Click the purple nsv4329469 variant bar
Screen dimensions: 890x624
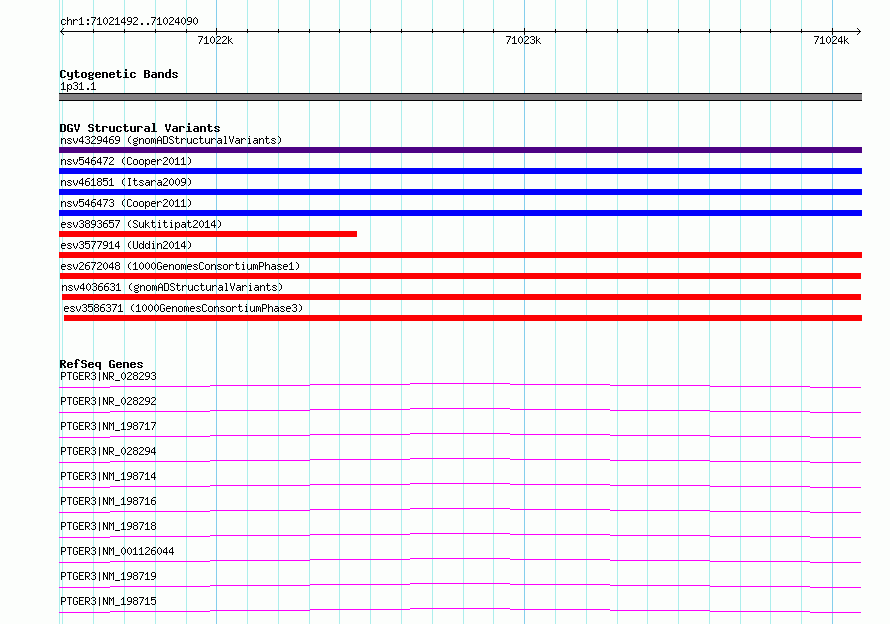tap(460, 150)
